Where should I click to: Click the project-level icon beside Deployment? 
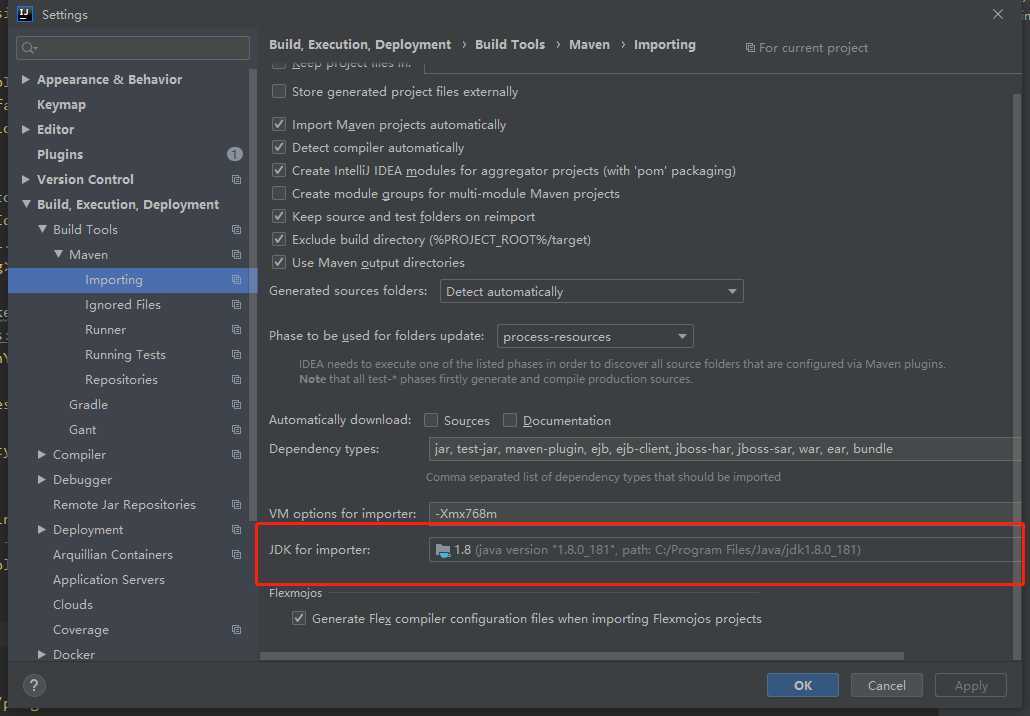tap(236, 529)
